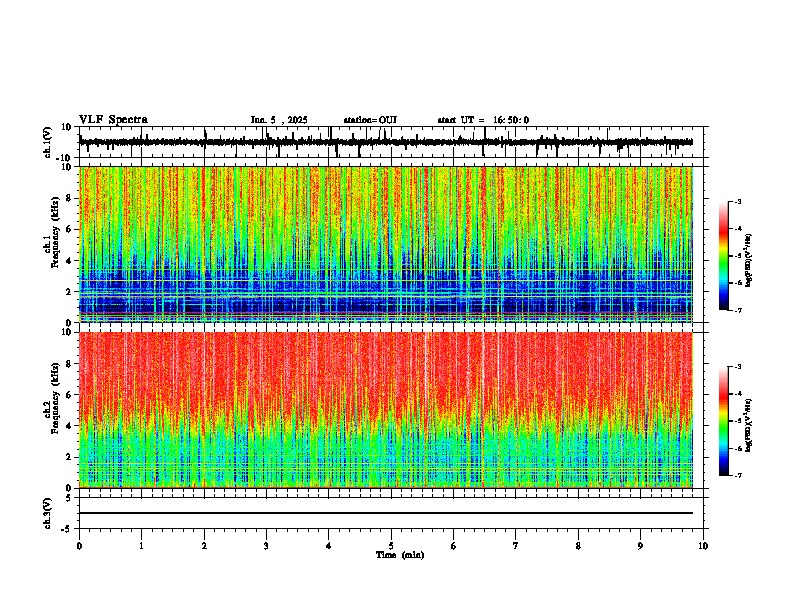Viewport: 792px width, 612px height.
Task: Click the time axis tick label "7"
Action: click(516, 546)
